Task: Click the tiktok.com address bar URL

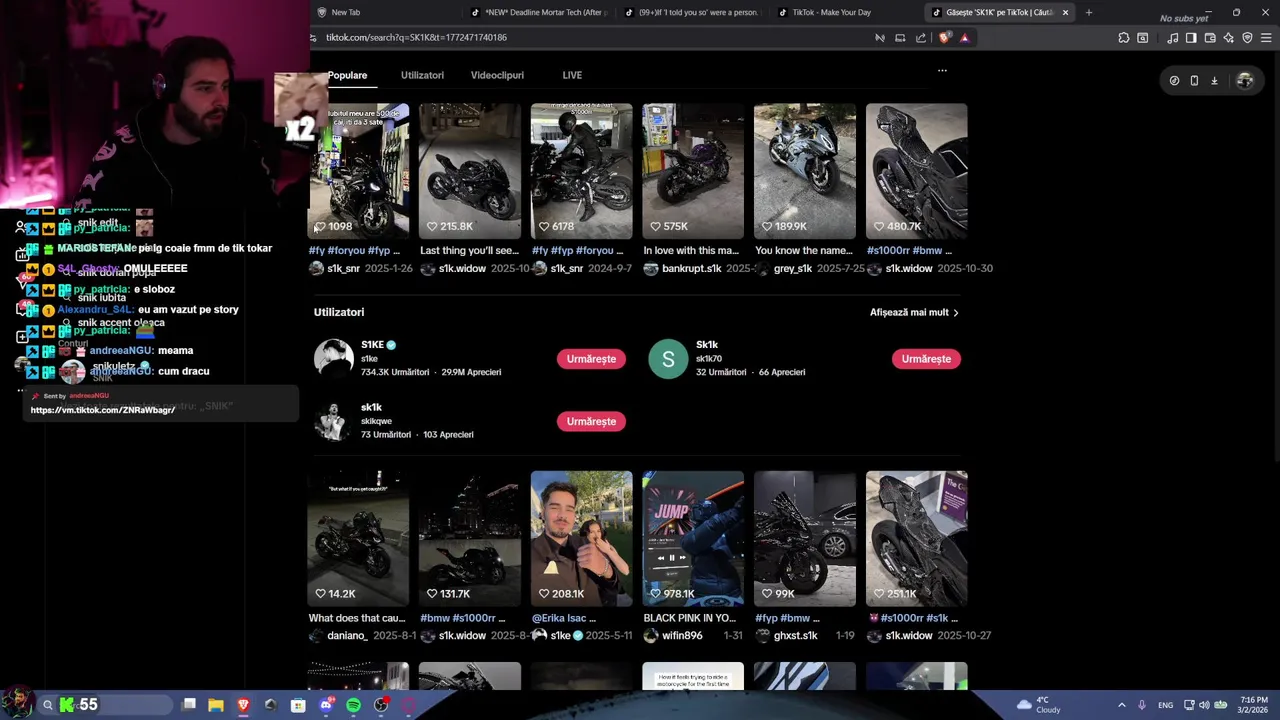Action: pos(416,38)
